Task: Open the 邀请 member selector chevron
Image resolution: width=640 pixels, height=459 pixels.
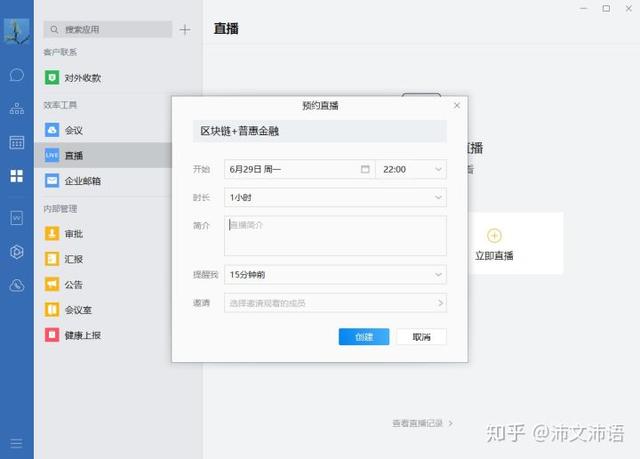Action: pyautogui.click(x=439, y=302)
